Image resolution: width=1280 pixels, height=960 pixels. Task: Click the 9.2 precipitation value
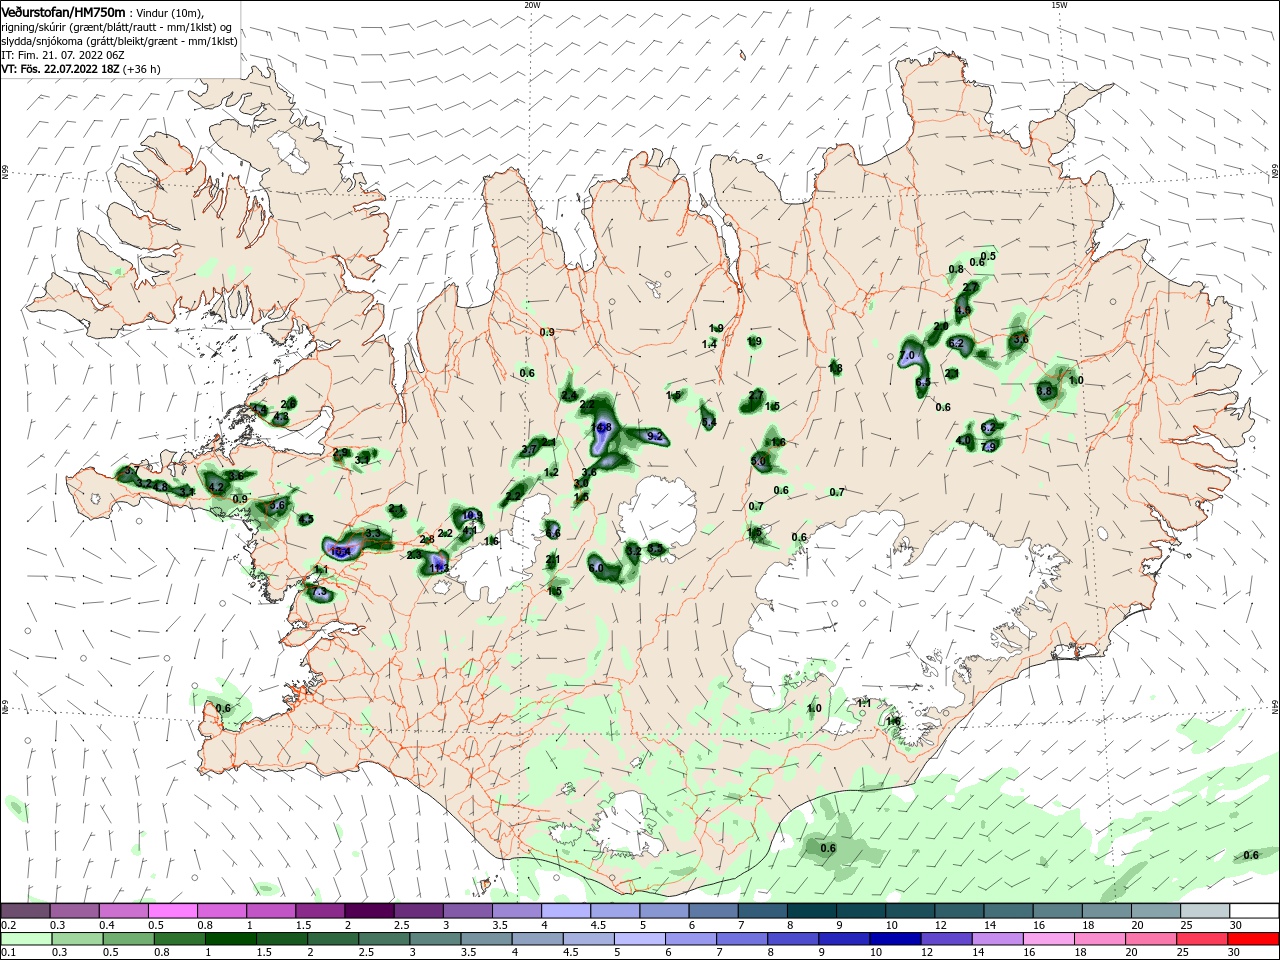656,437
